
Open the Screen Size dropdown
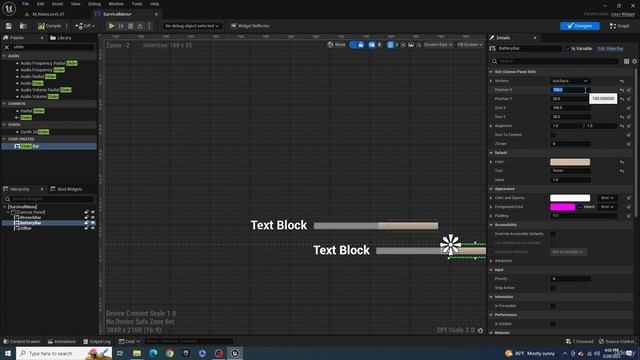(x=438, y=45)
